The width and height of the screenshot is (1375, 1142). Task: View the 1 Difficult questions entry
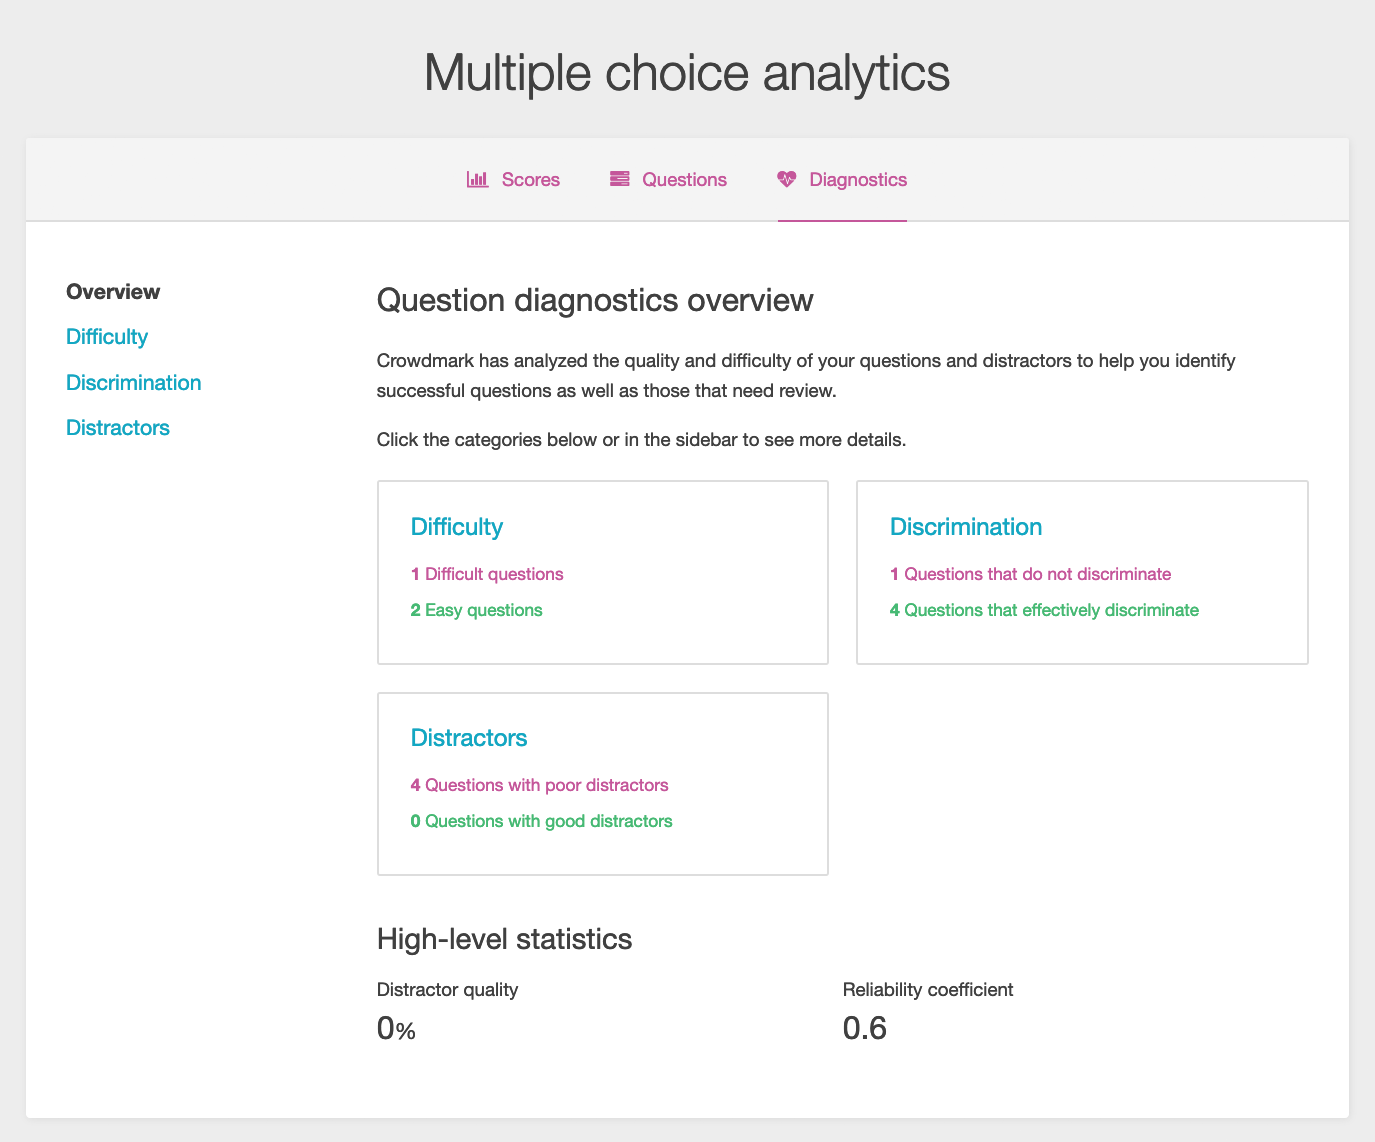[487, 574]
